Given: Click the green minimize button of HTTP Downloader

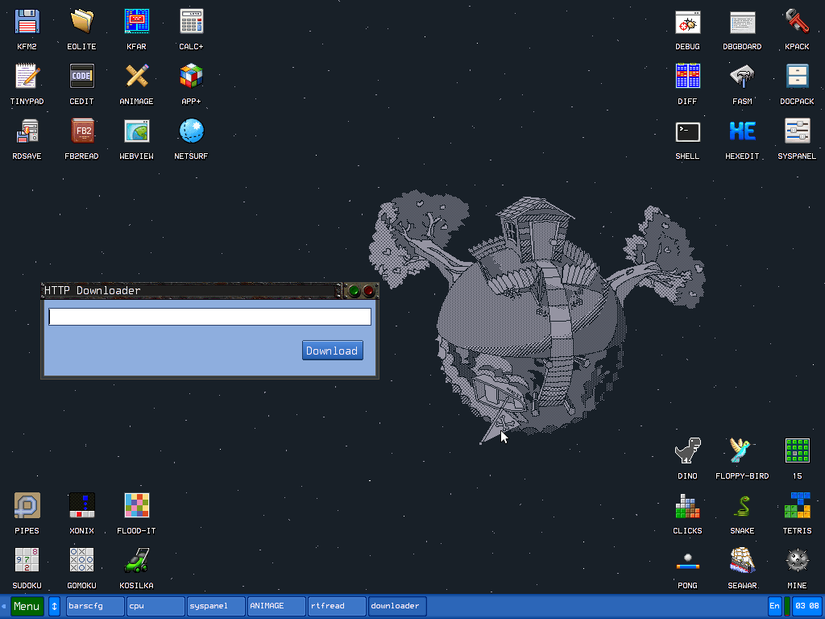Looking at the screenshot, I should (x=354, y=292).
